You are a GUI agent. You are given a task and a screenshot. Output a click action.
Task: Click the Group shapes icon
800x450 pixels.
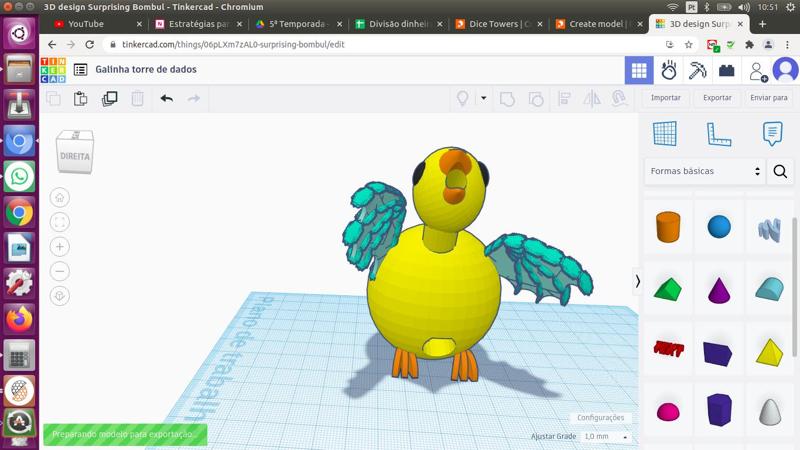tap(507, 98)
